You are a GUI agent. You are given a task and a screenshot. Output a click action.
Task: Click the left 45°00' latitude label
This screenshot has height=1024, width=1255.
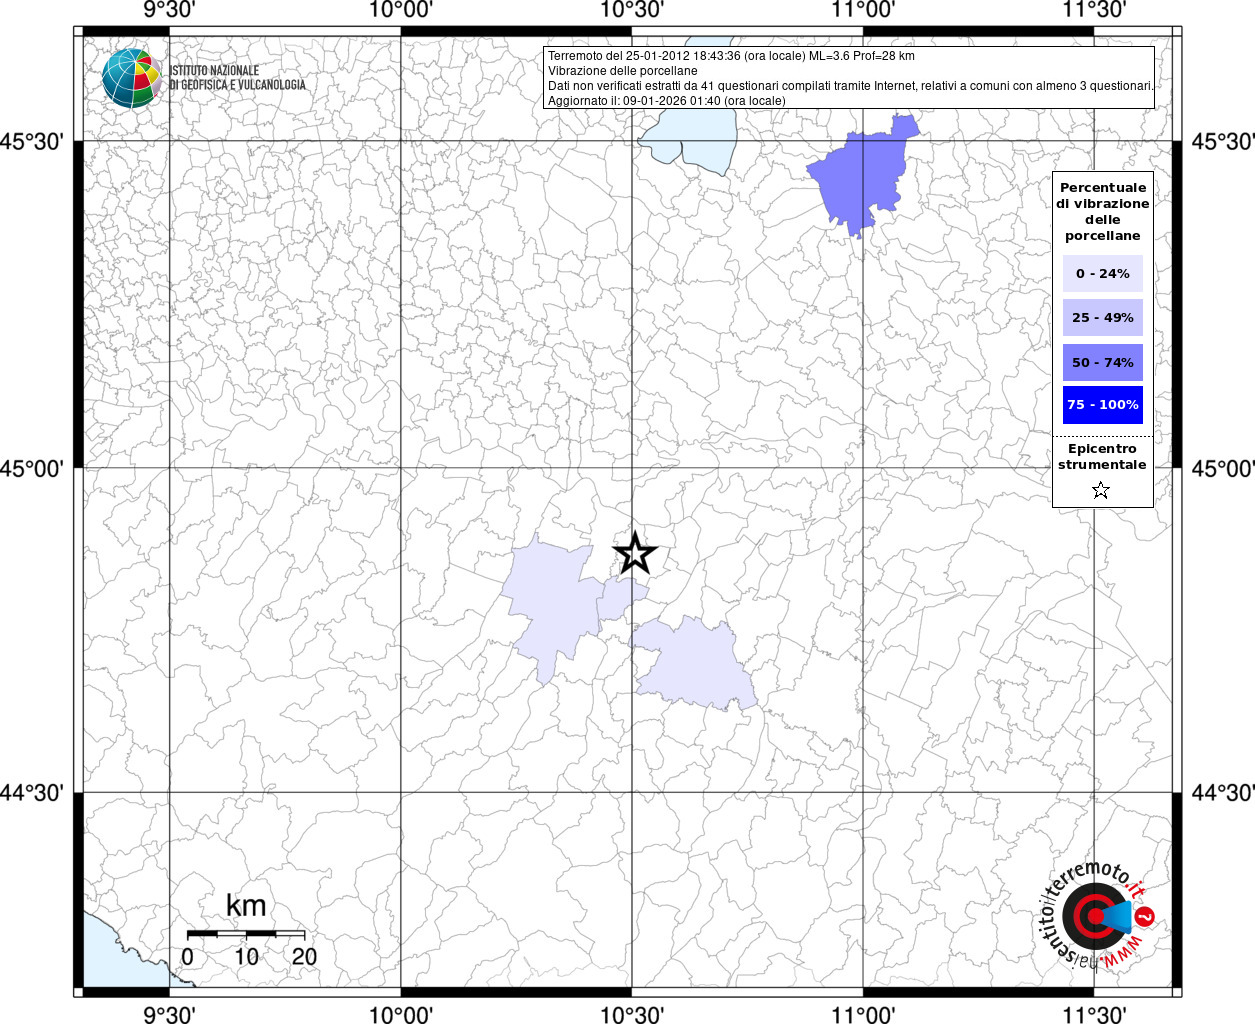[x=33, y=468]
